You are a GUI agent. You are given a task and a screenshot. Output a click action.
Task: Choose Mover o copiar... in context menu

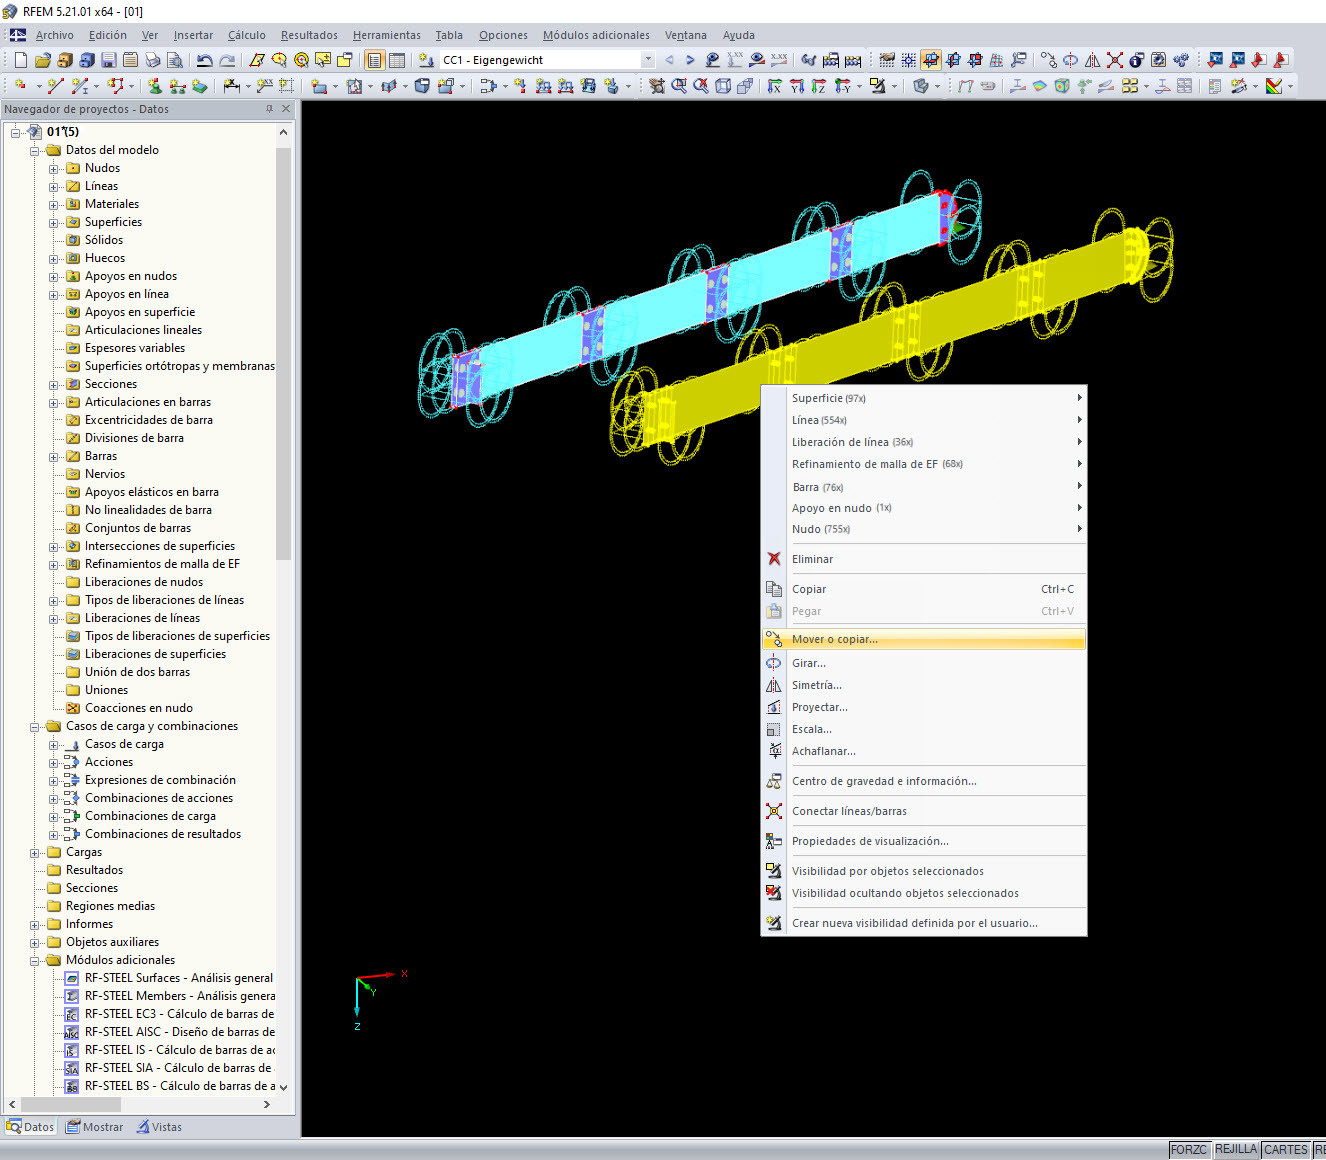[x=924, y=639]
